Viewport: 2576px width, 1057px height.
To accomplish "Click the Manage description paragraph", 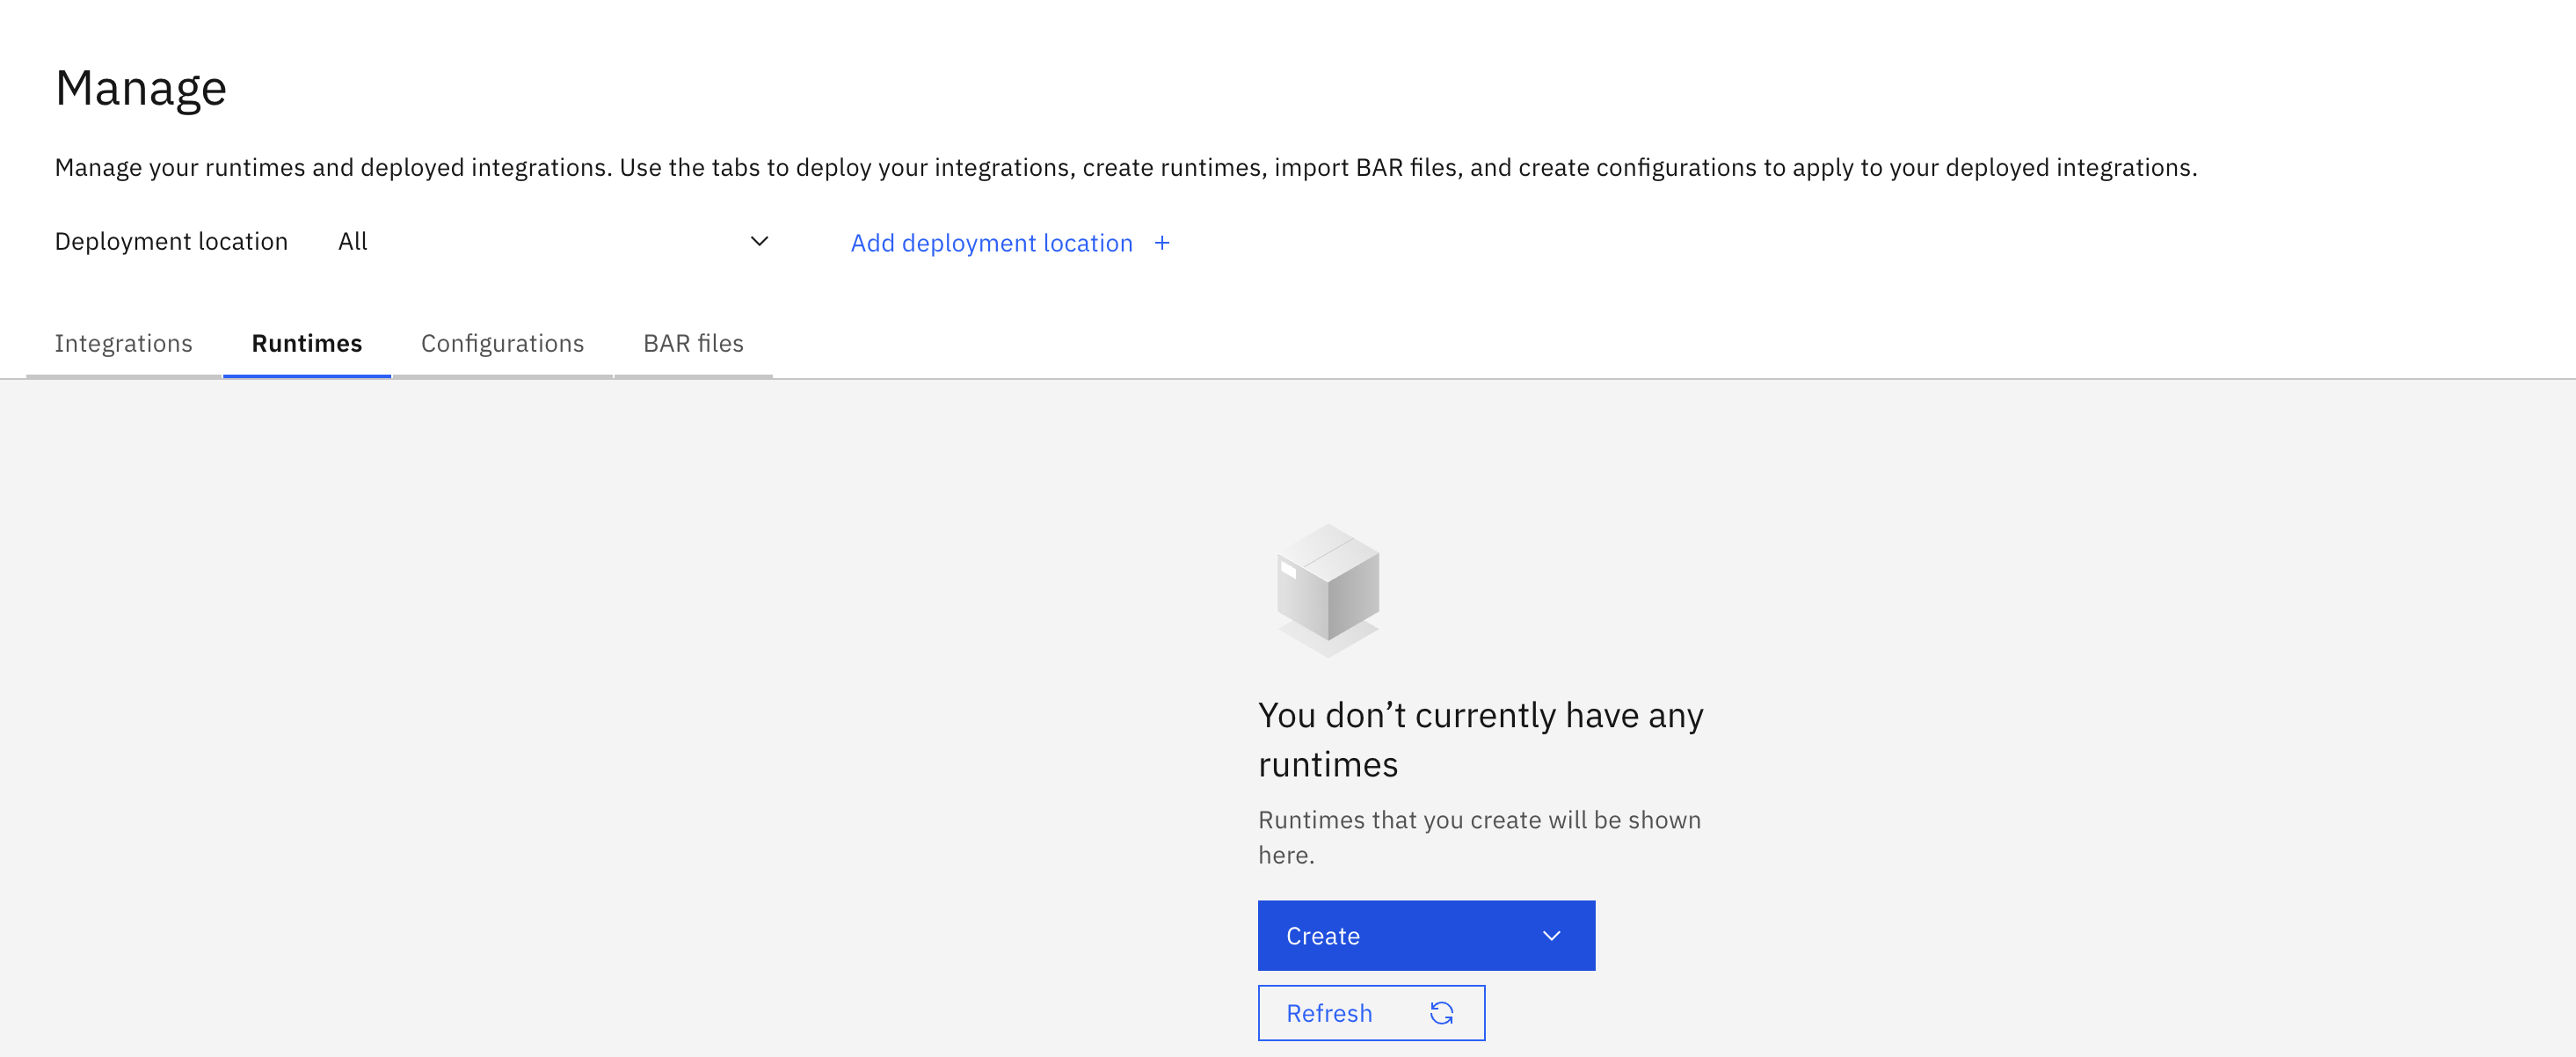I will [x=1125, y=168].
